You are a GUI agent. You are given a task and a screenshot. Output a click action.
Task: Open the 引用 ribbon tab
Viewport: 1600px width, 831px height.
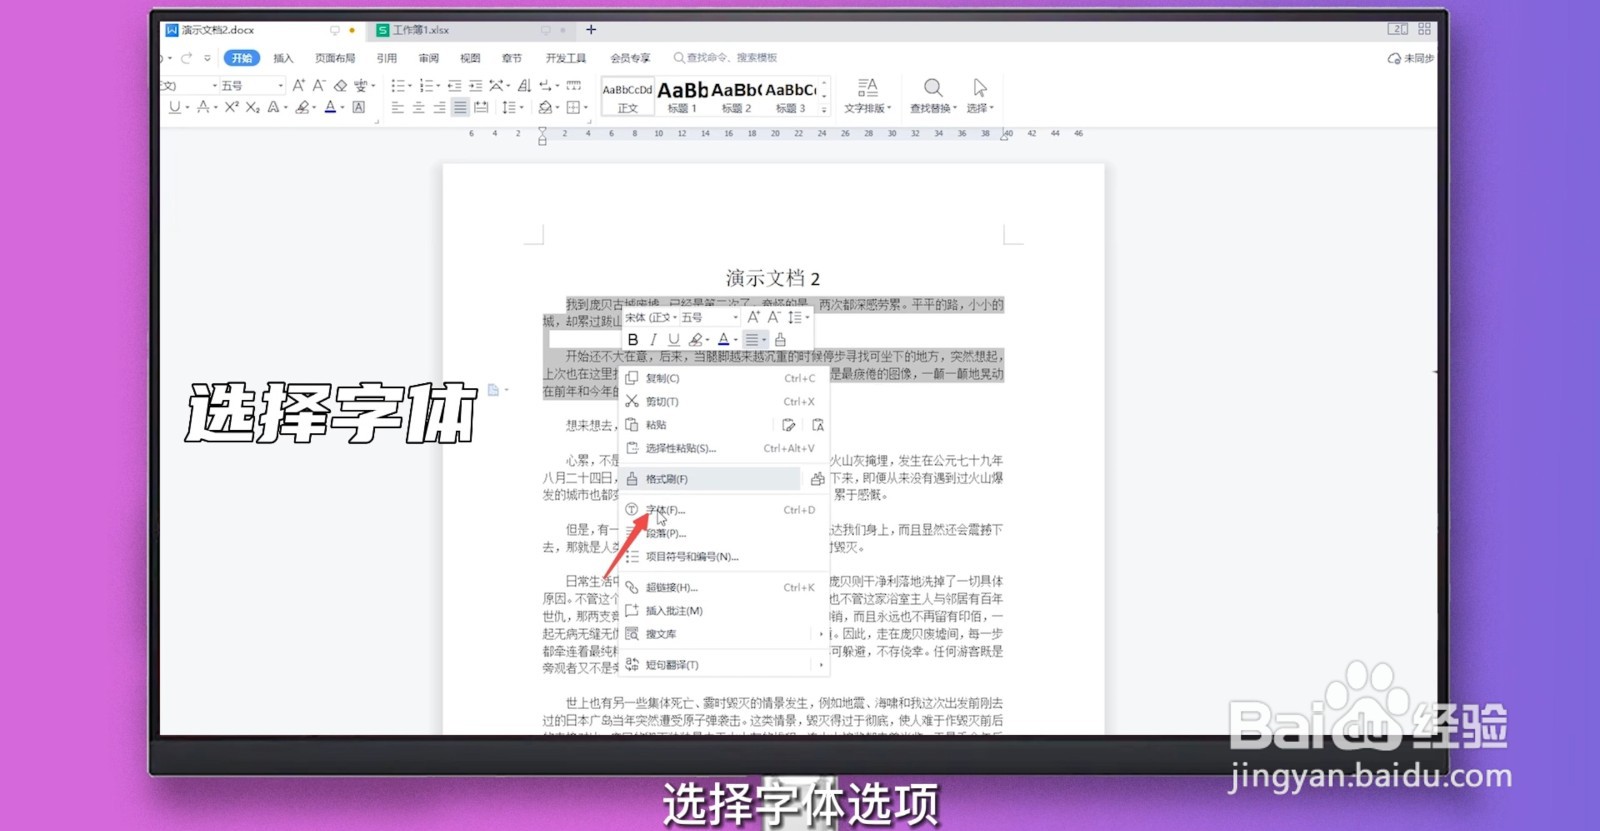[386, 58]
